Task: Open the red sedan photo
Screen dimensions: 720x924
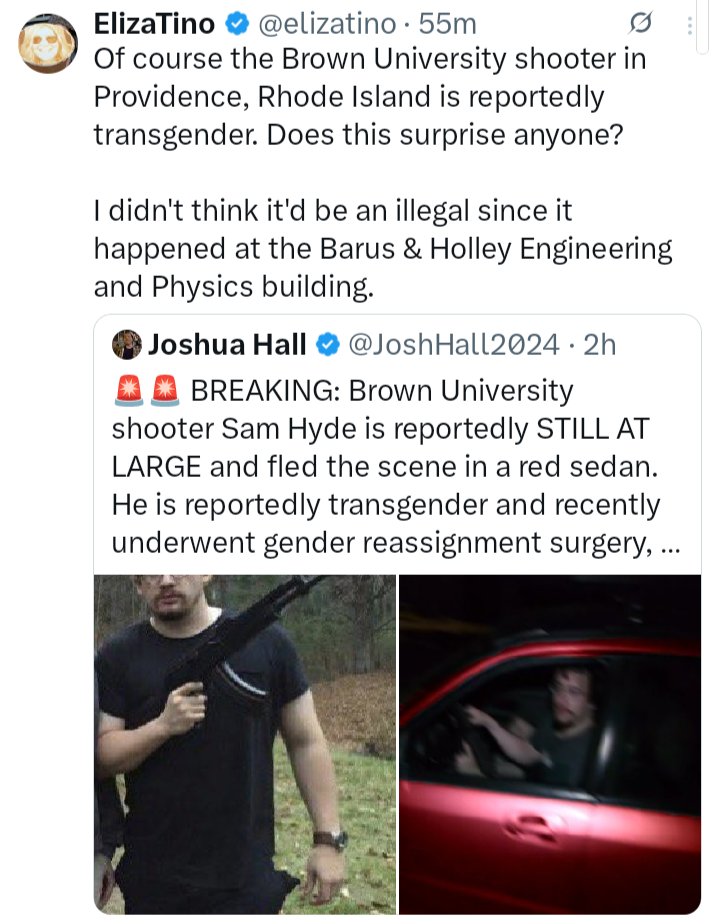Action: [550, 744]
